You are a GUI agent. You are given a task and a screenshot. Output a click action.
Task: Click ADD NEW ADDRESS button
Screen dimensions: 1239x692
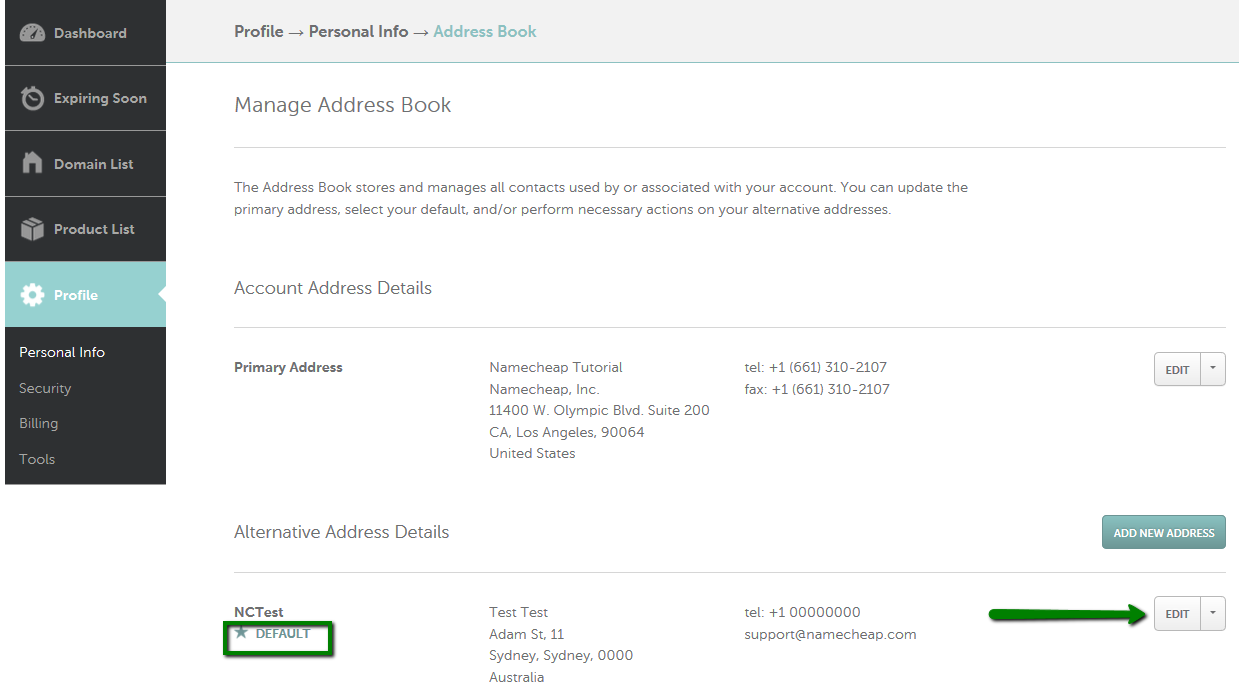click(x=1164, y=533)
